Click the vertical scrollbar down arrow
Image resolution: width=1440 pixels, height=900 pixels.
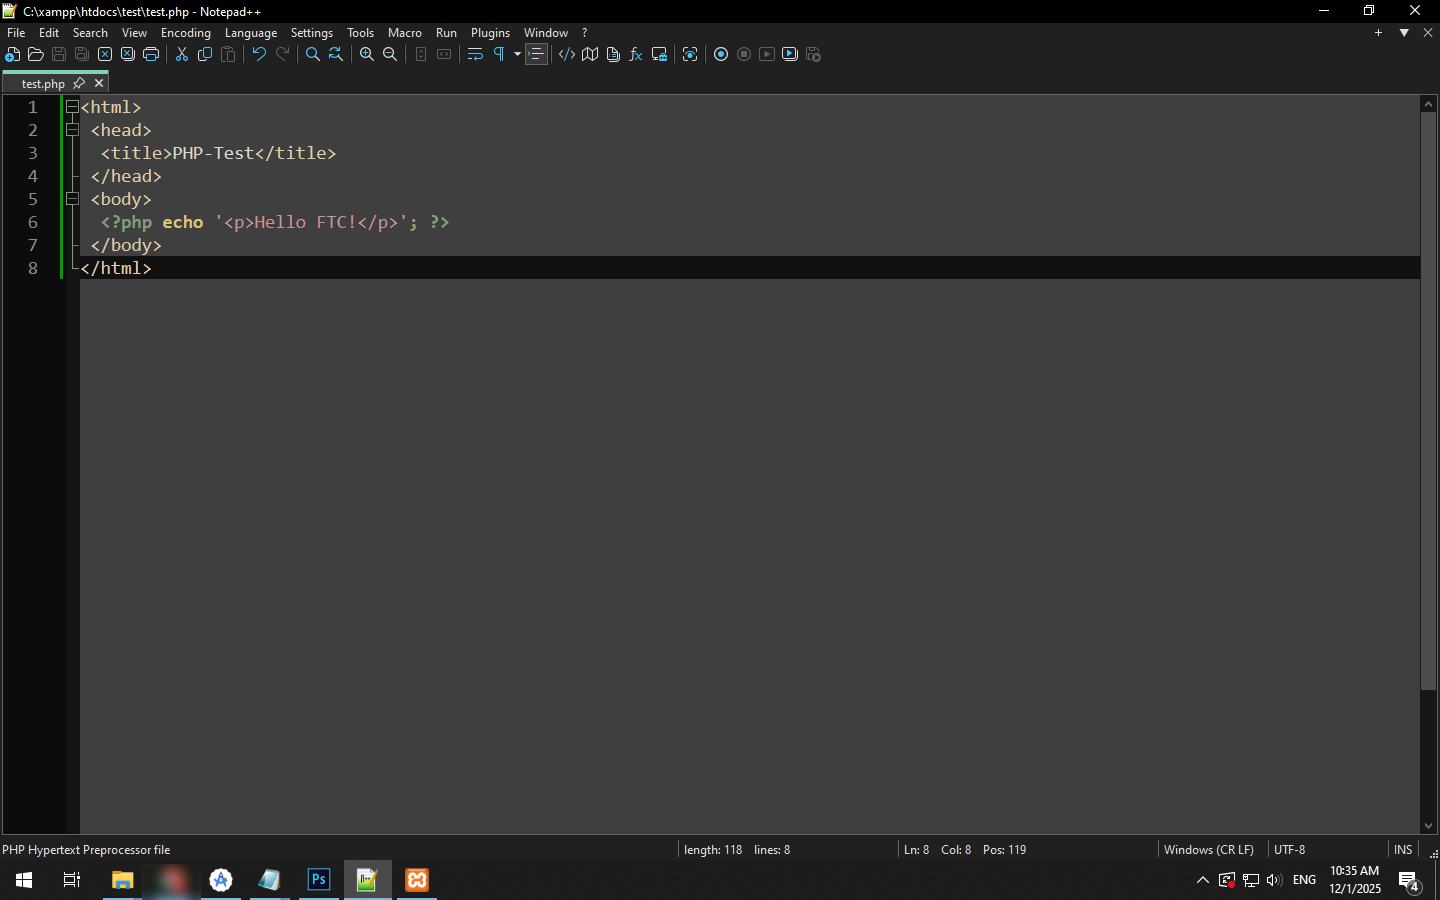[x=1428, y=826]
